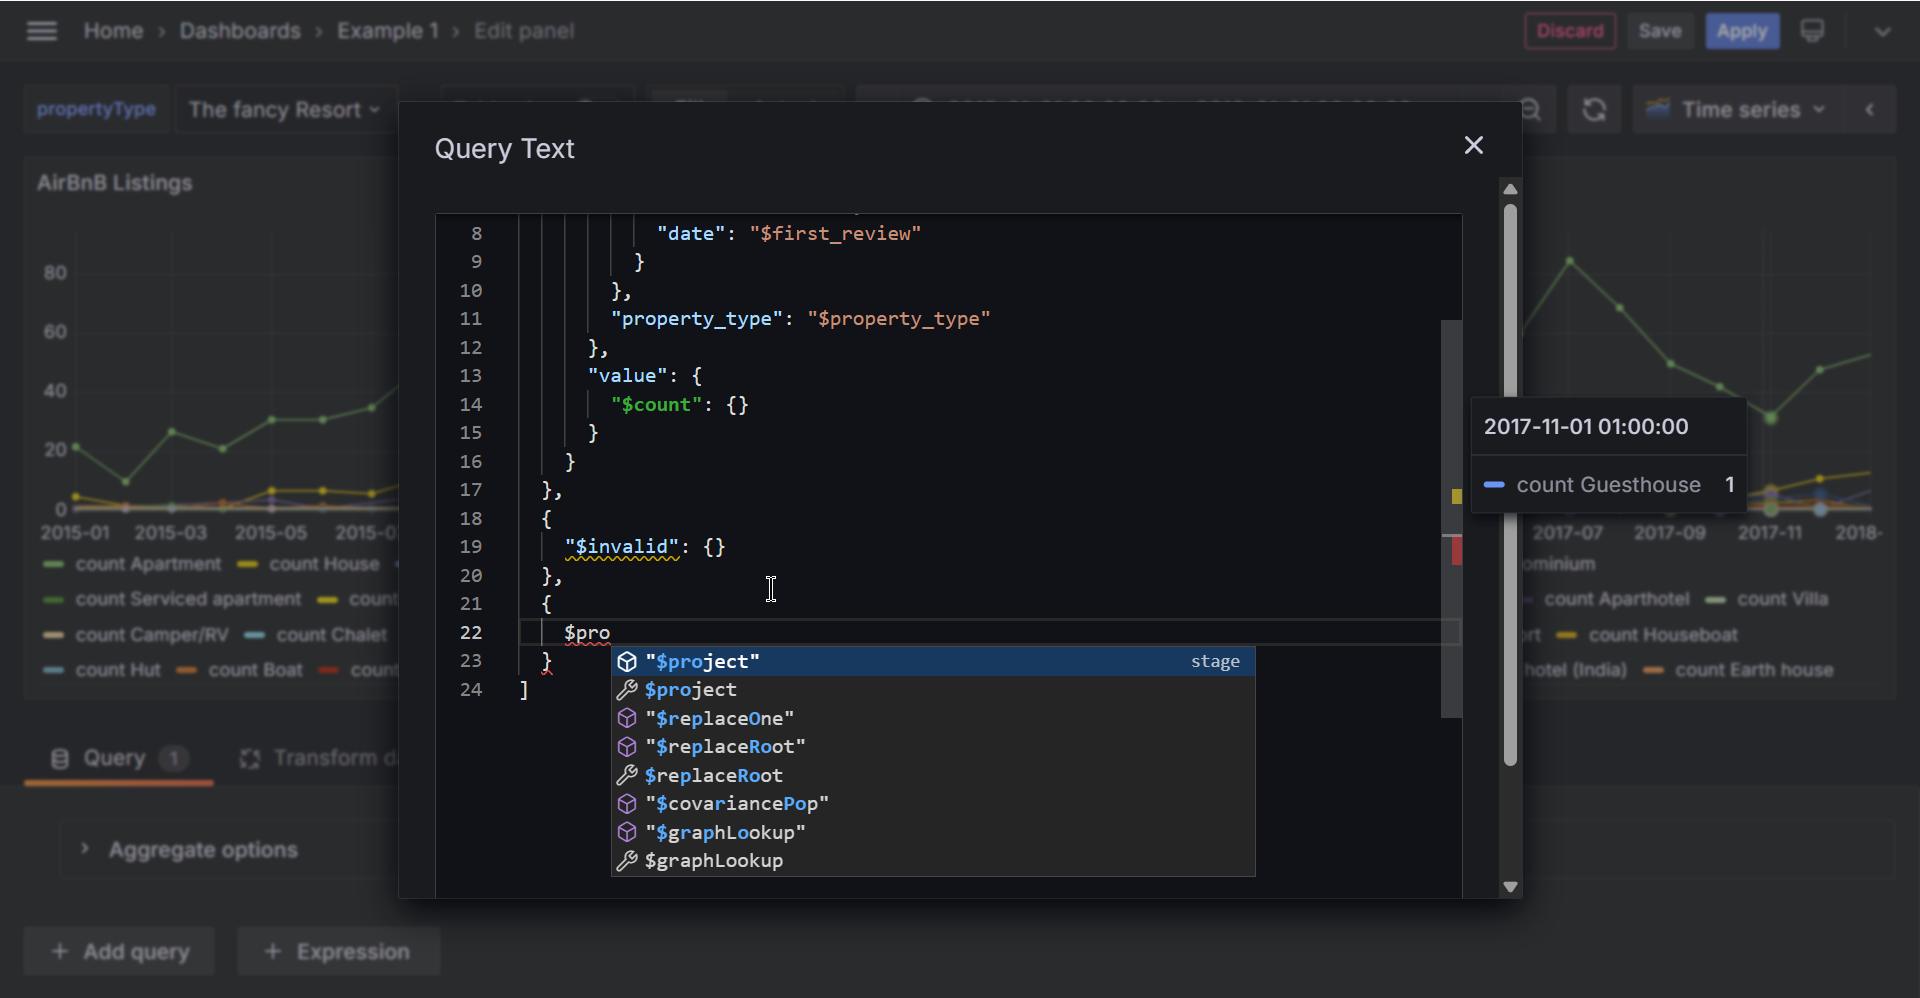Screen dimensions: 1920x998
Task: Click the refresh dashboard icon
Action: click(x=1594, y=110)
